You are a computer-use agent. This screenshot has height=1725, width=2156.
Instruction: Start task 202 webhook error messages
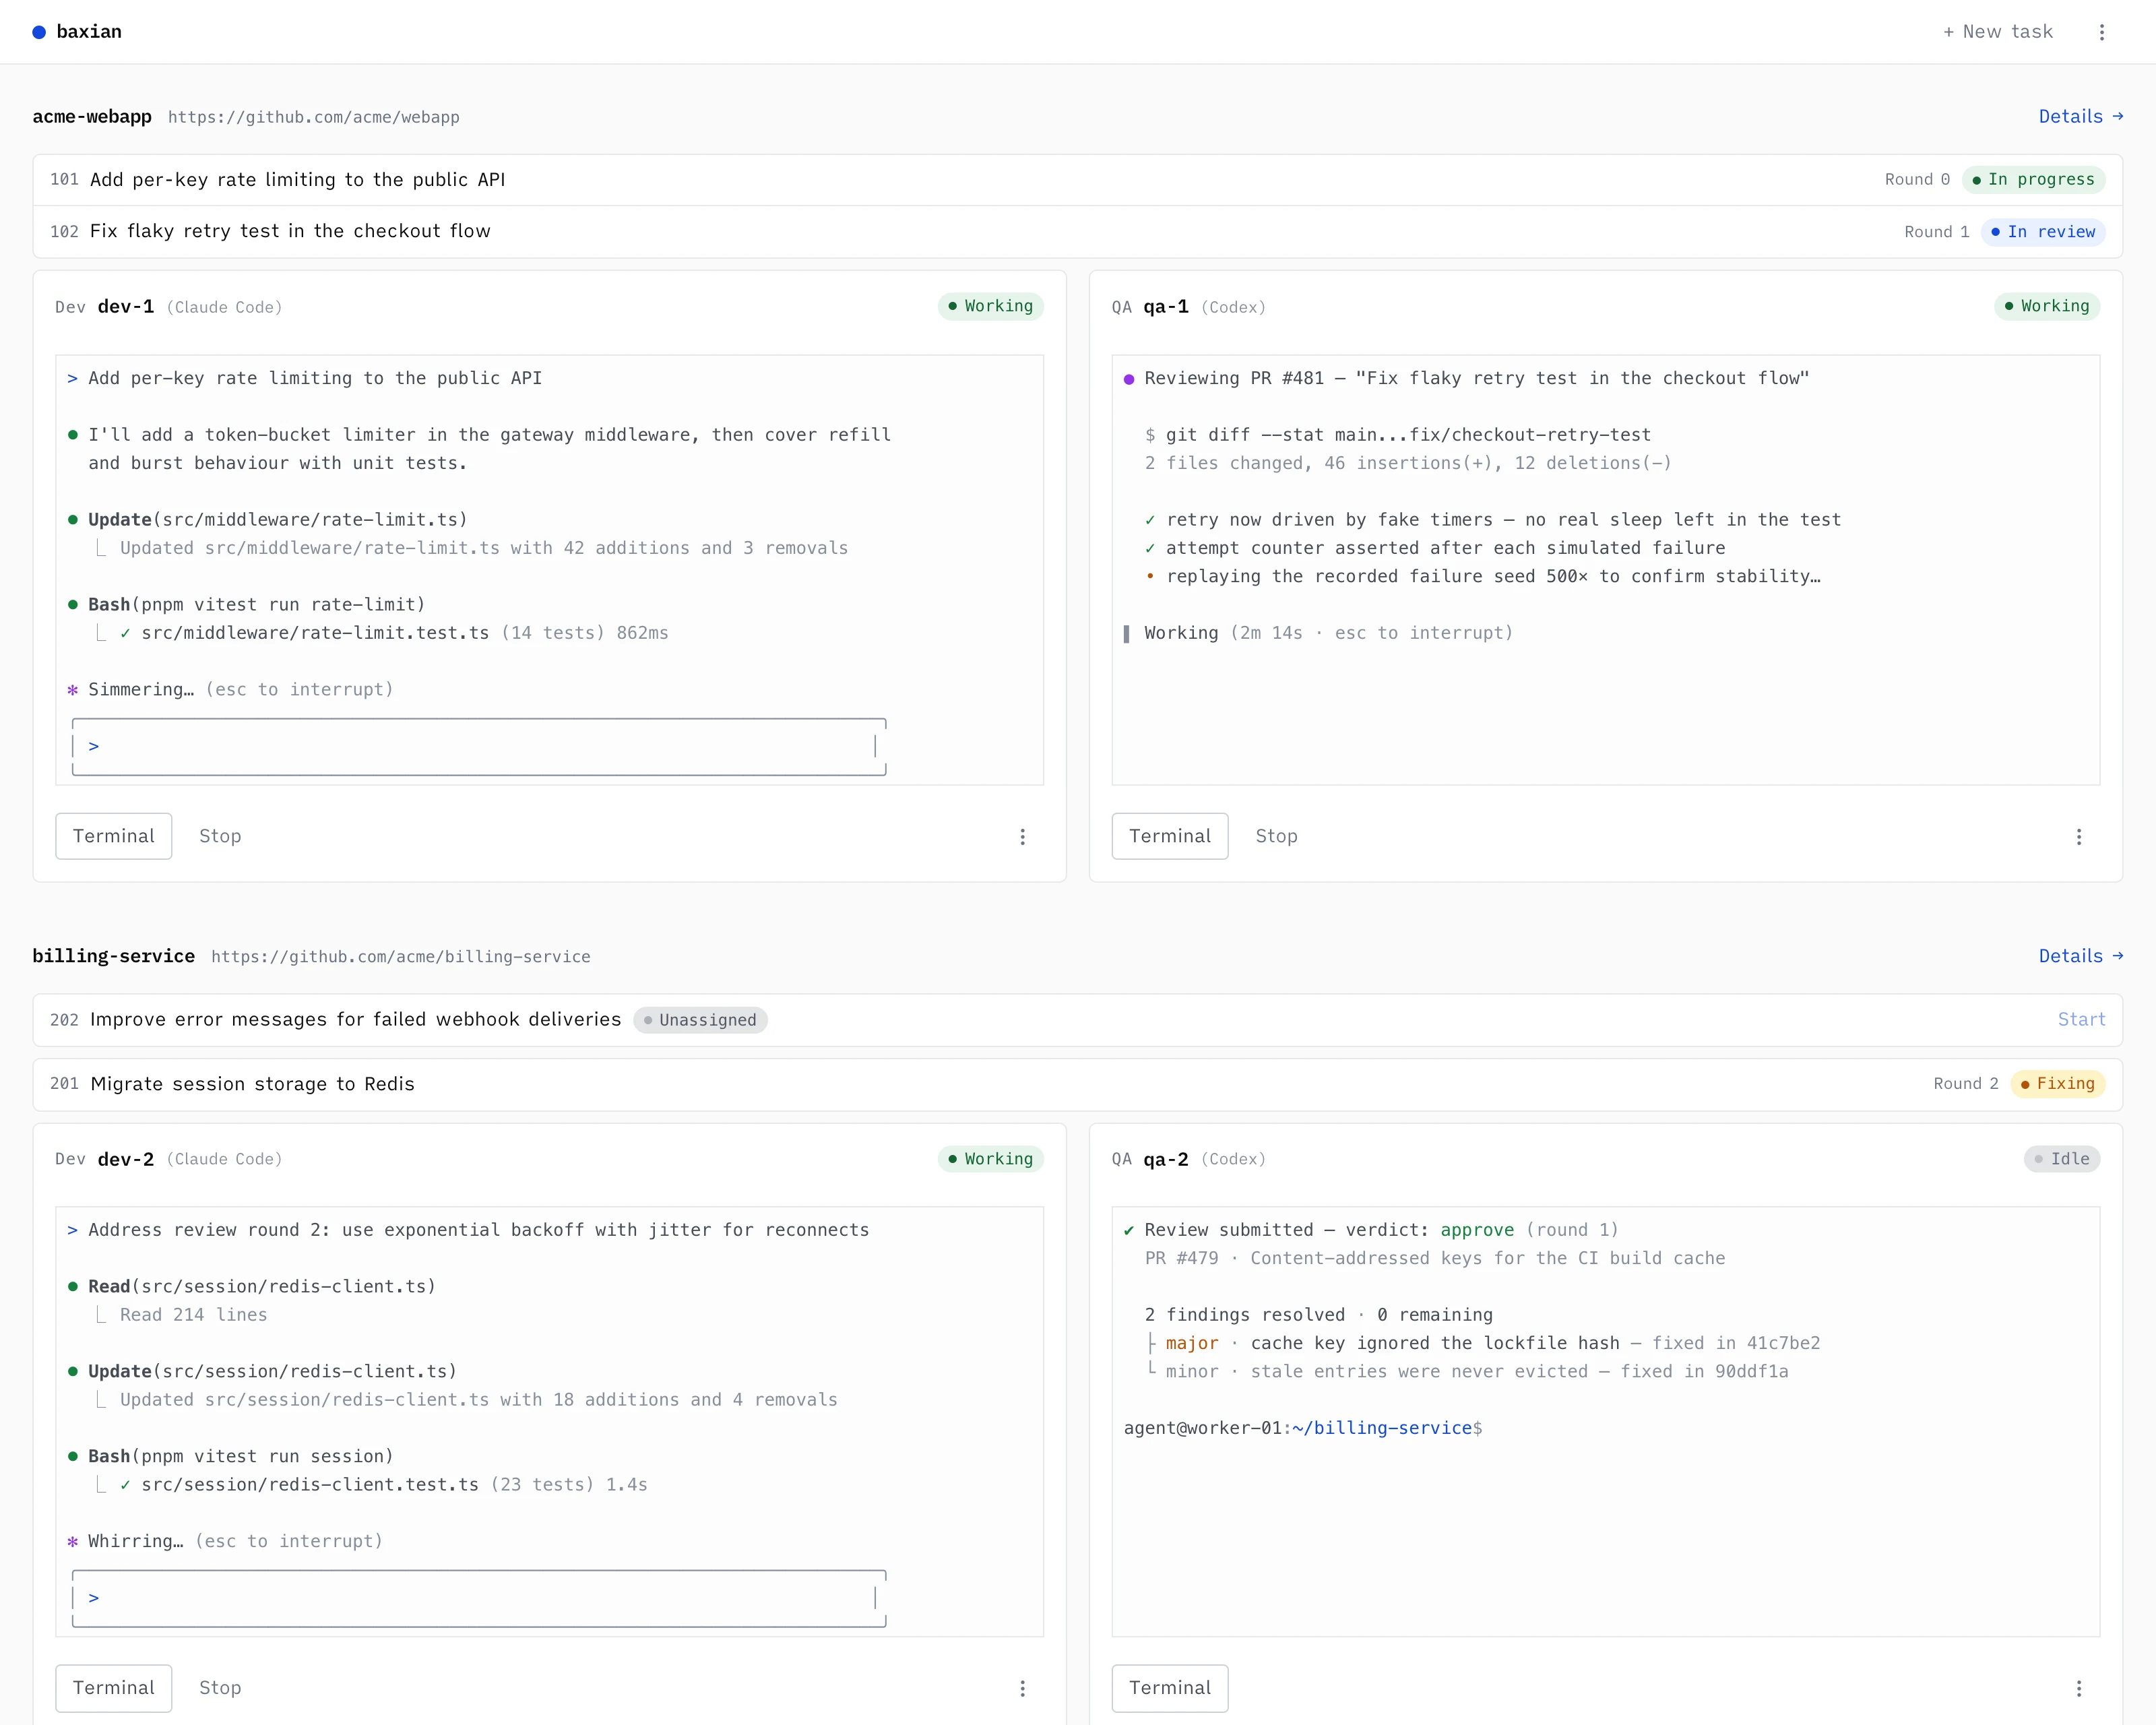tap(2081, 1019)
